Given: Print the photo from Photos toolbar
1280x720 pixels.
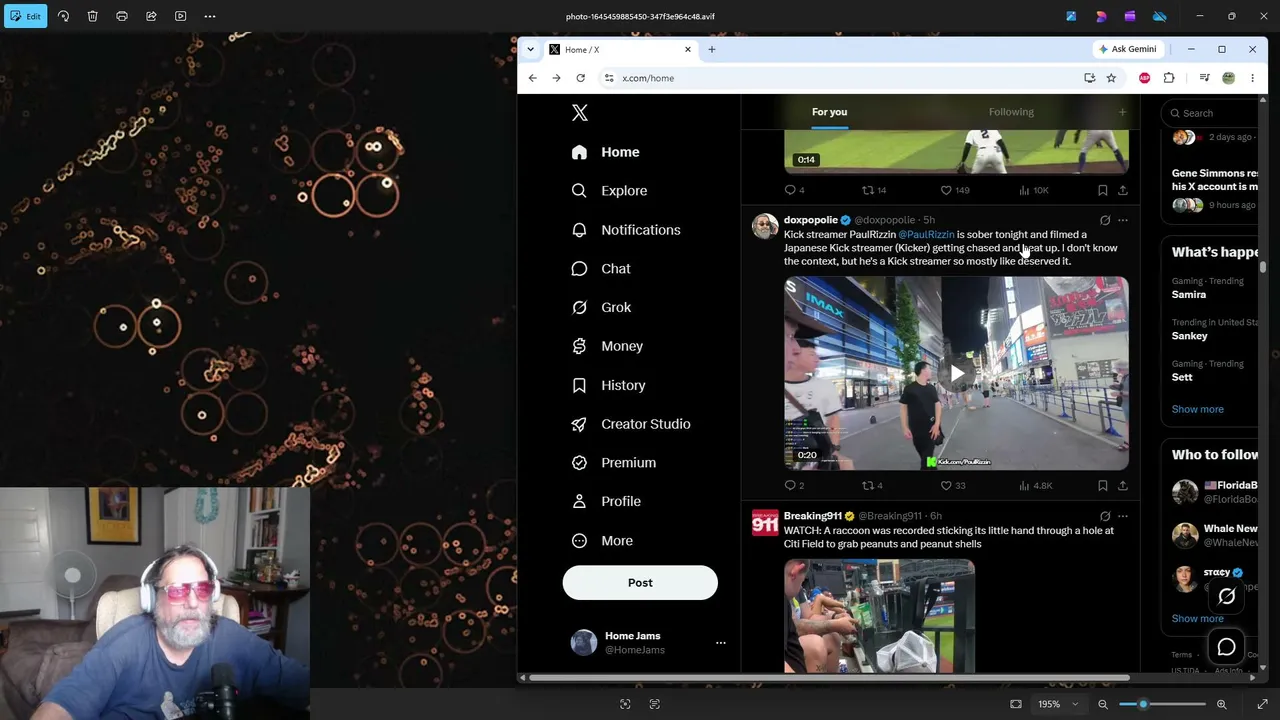Looking at the screenshot, I should pos(122,16).
